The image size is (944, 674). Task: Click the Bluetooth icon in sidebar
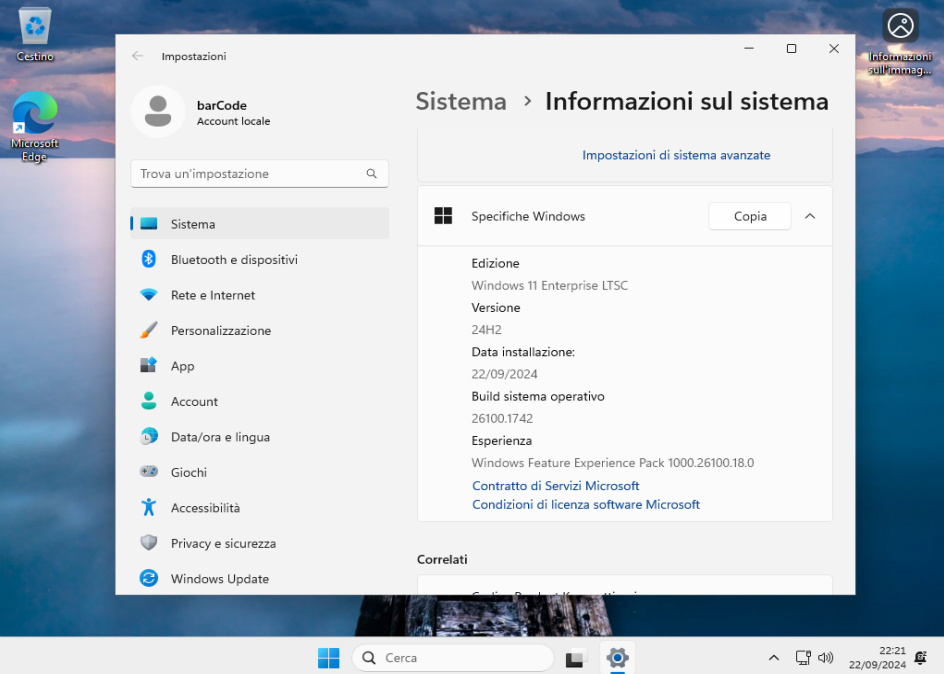click(149, 259)
